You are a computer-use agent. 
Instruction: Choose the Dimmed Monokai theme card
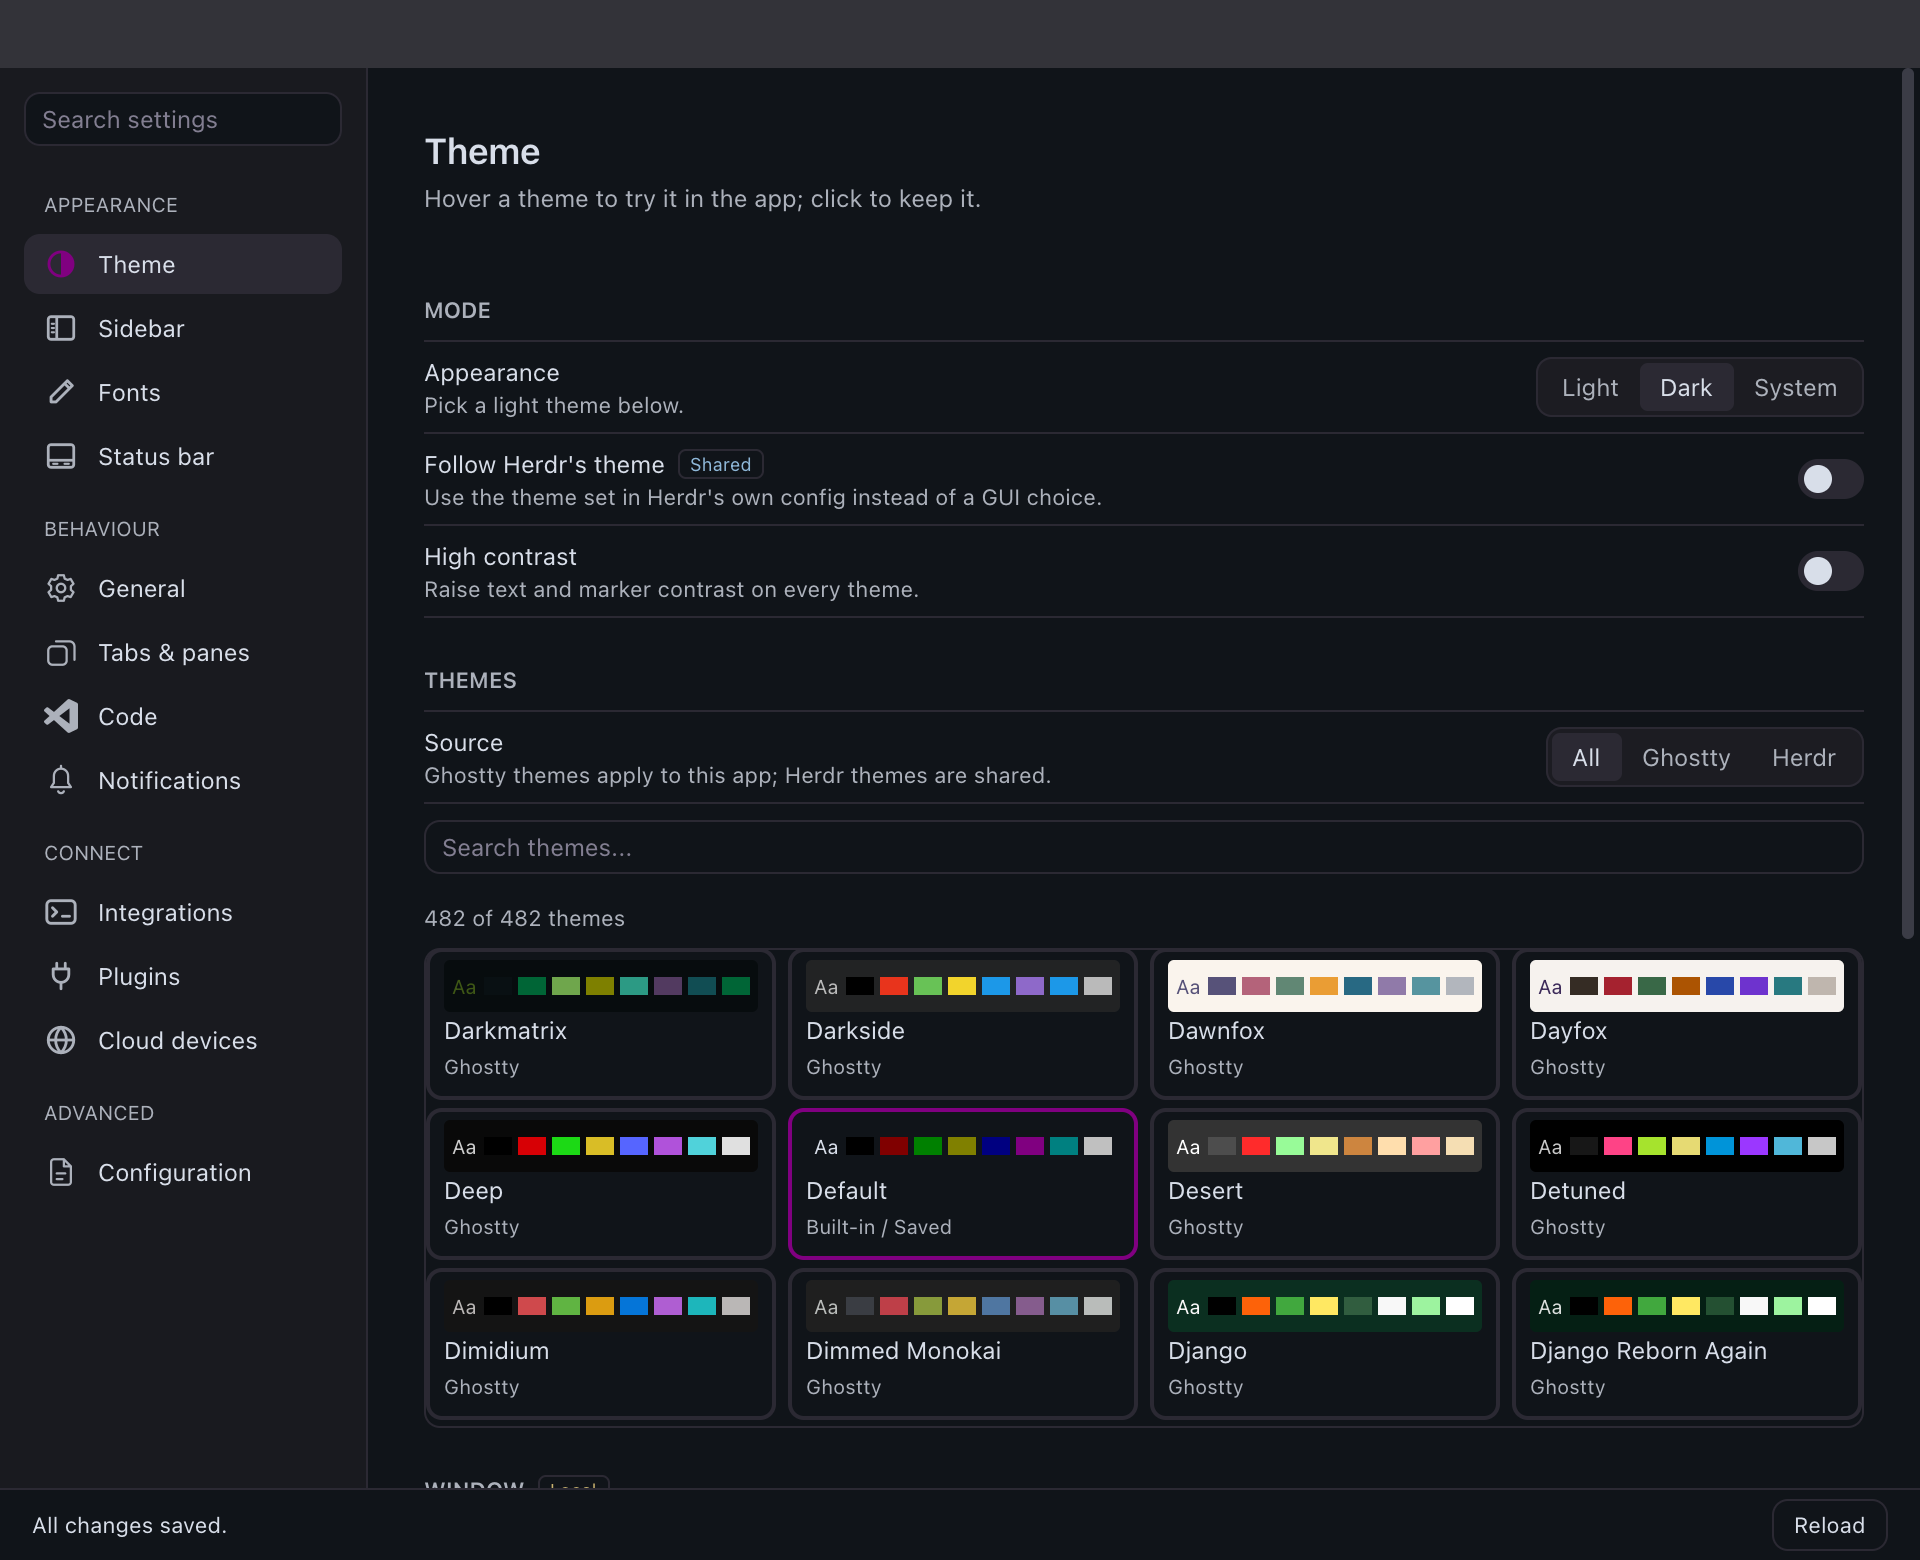(x=963, y=1344)
